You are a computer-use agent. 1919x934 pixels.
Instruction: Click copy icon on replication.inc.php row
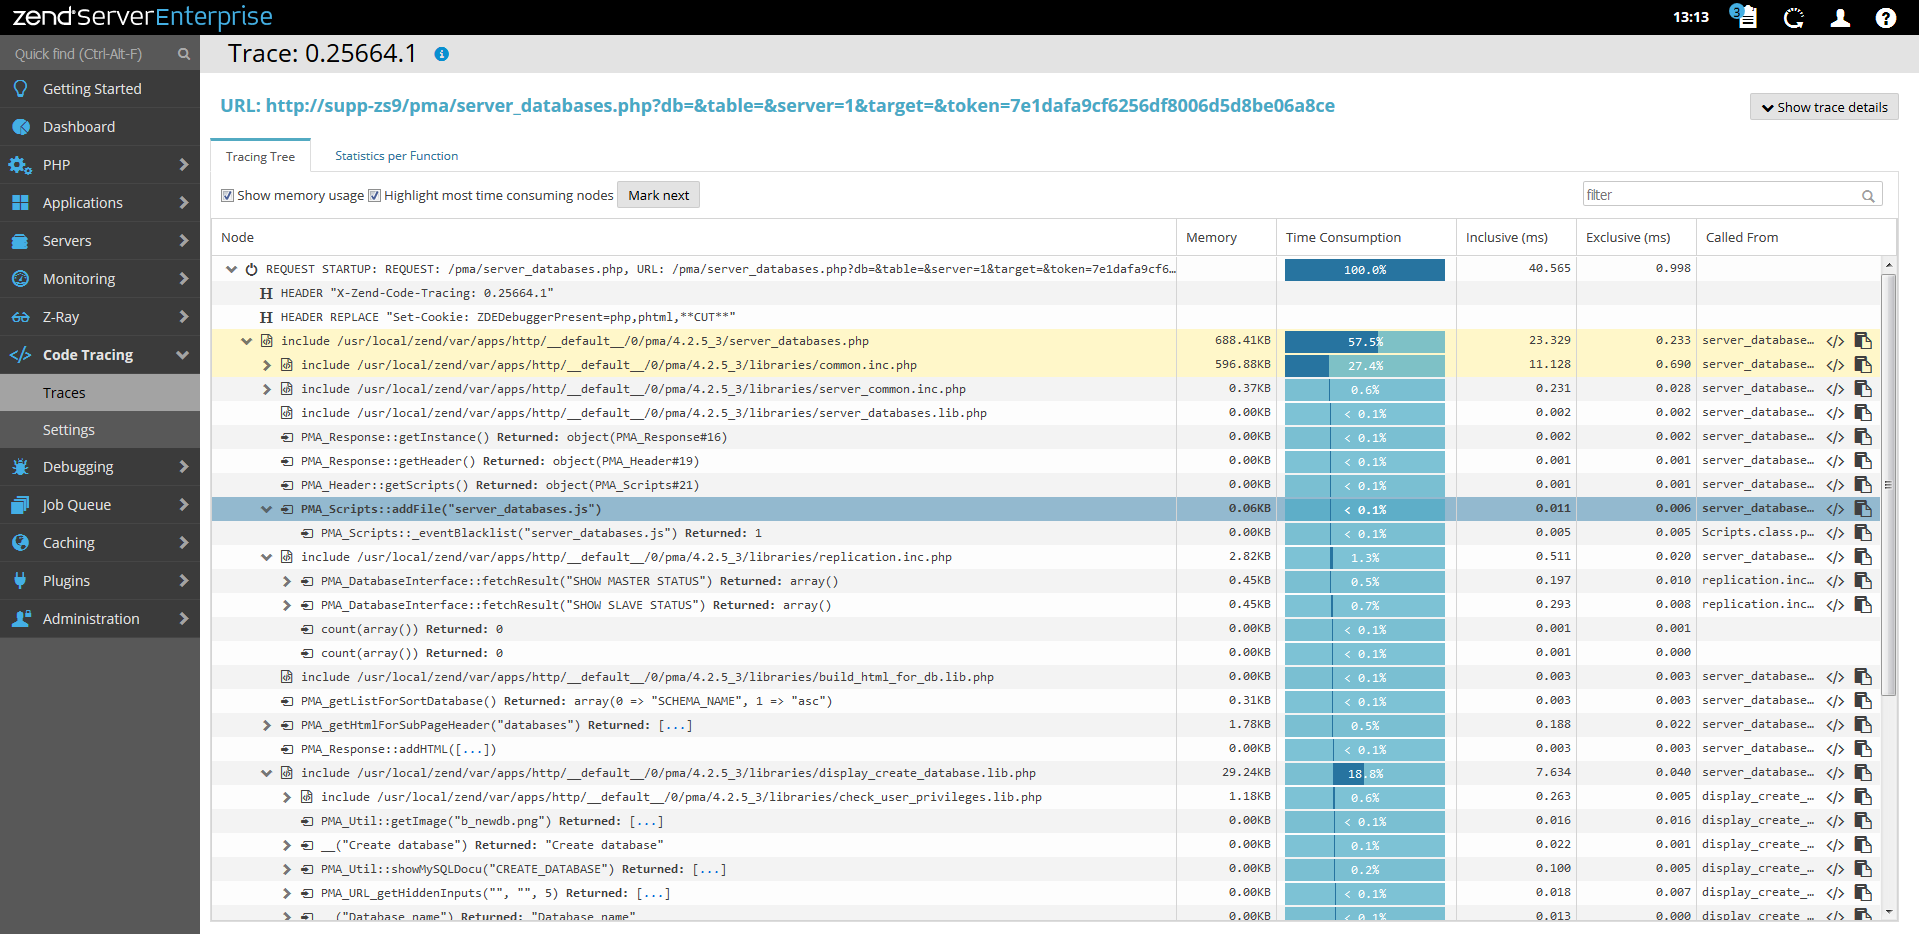click(x=1863, y=557)
